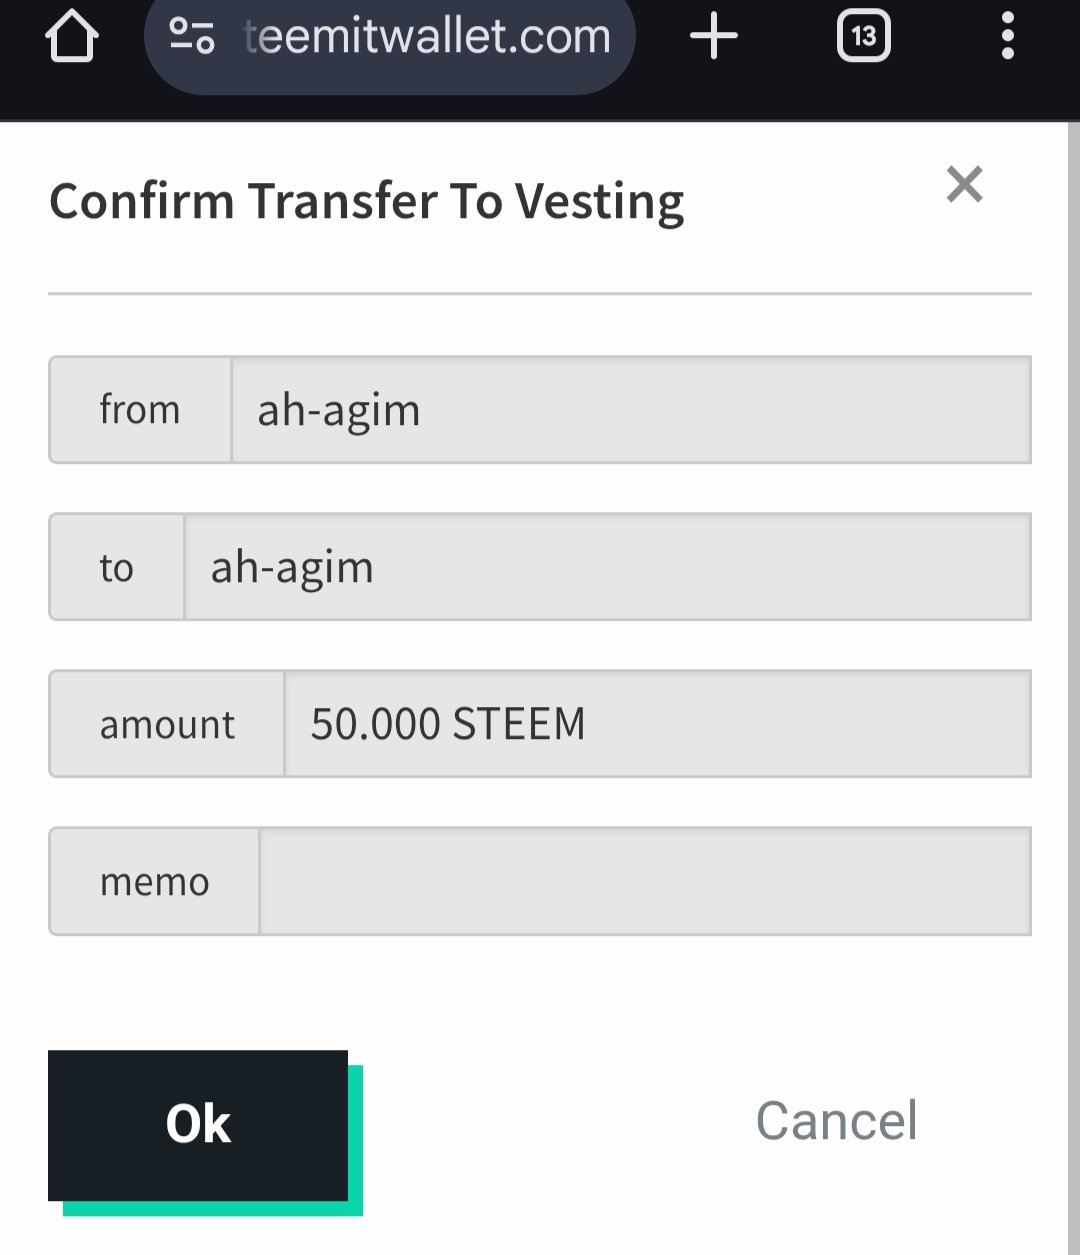Click the teemitwallet.com address bar

[x=390, y=38]
